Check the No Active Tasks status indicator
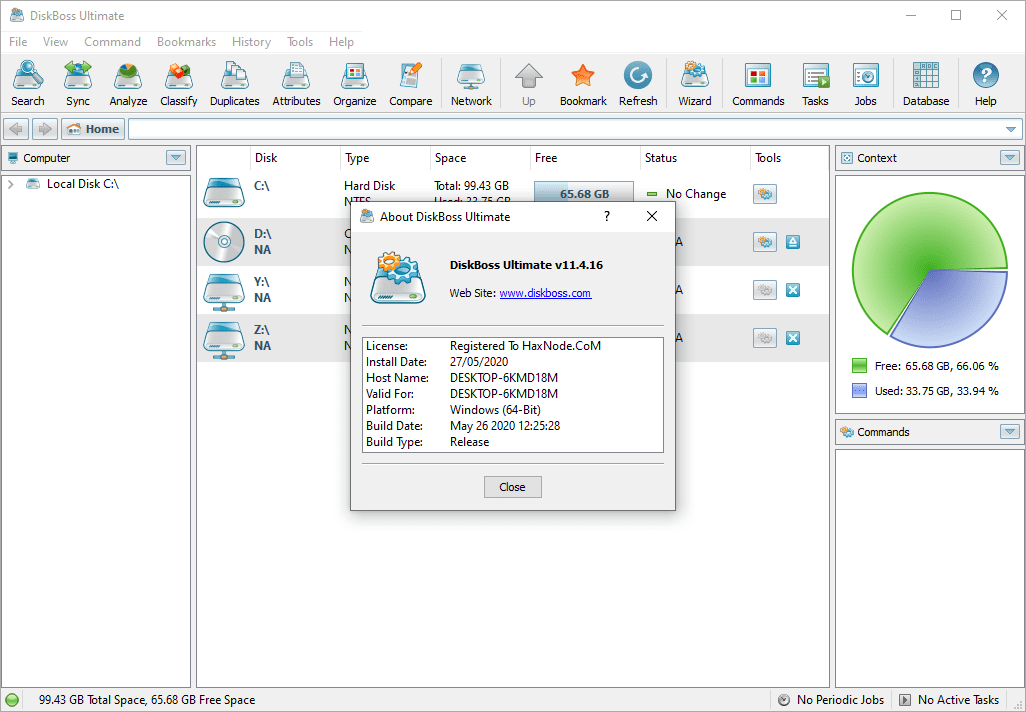 (949, 700)
